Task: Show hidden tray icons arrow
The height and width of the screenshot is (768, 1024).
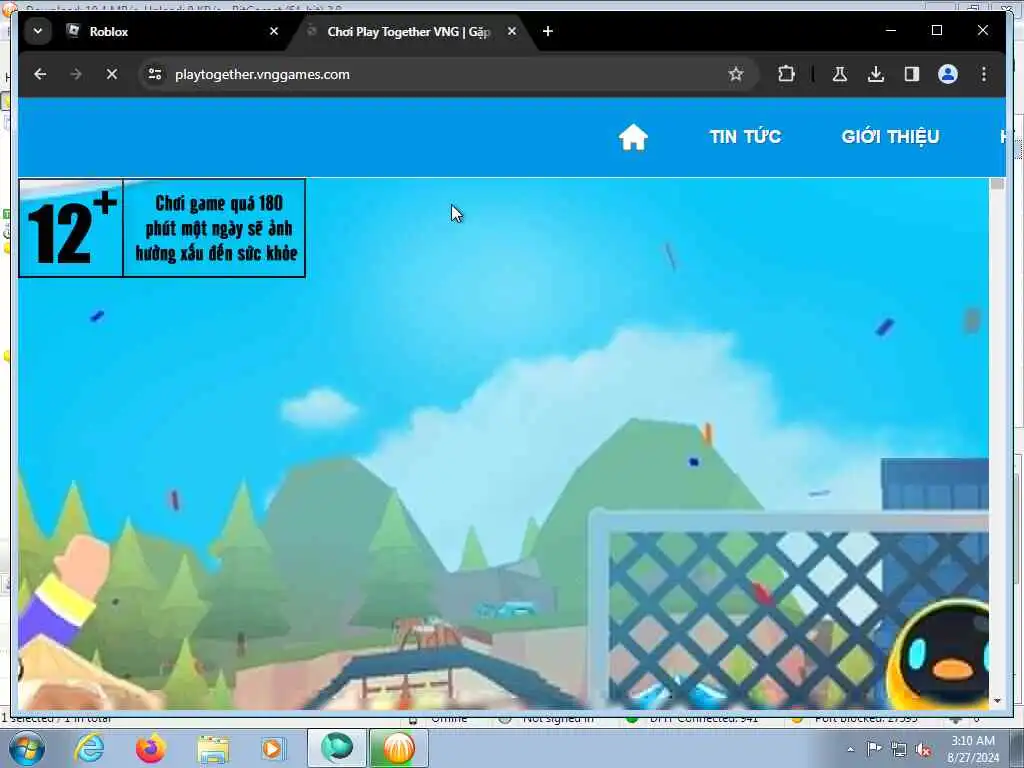Action: (850, 749)
